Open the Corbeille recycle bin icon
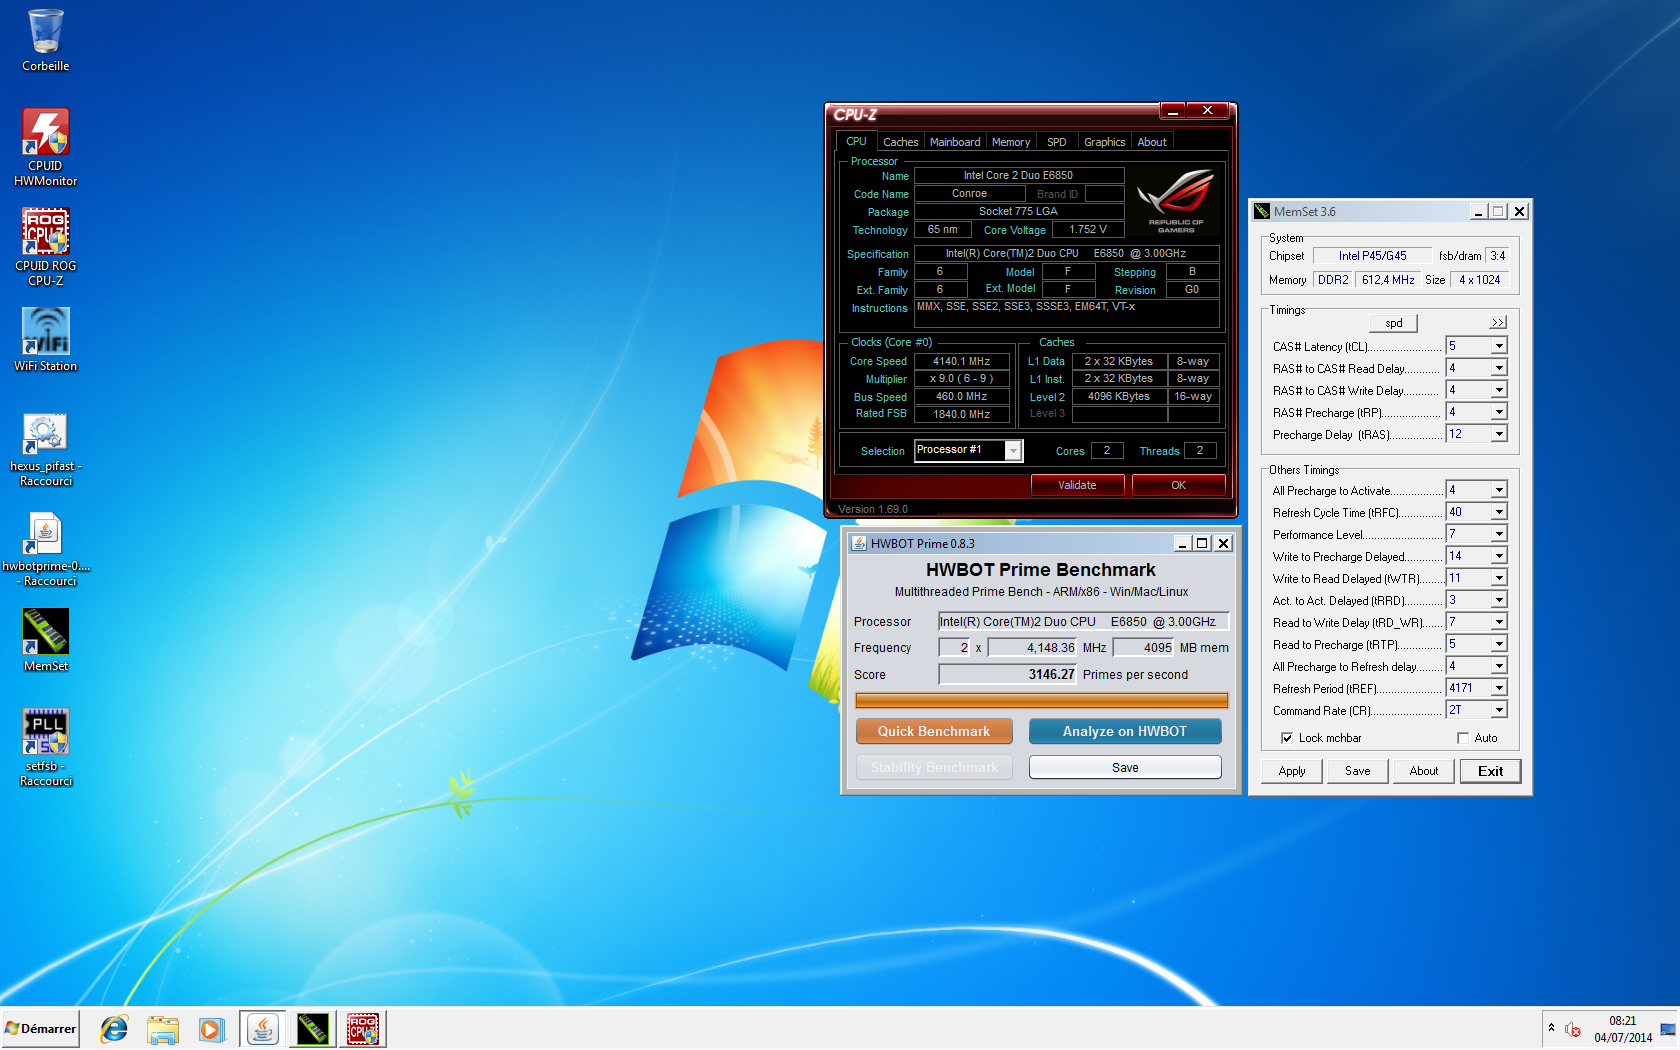The width and height of the screenshot is (1680, 1050). pos(45,40)
